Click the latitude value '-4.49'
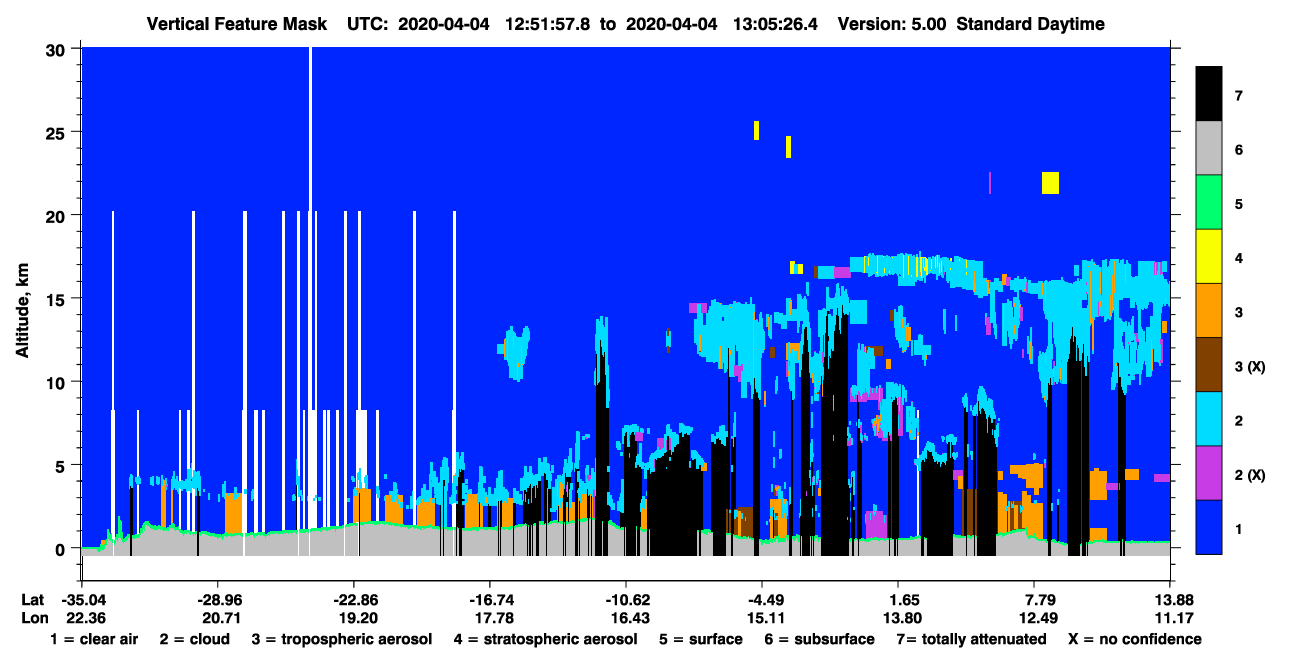 (762, 600)
